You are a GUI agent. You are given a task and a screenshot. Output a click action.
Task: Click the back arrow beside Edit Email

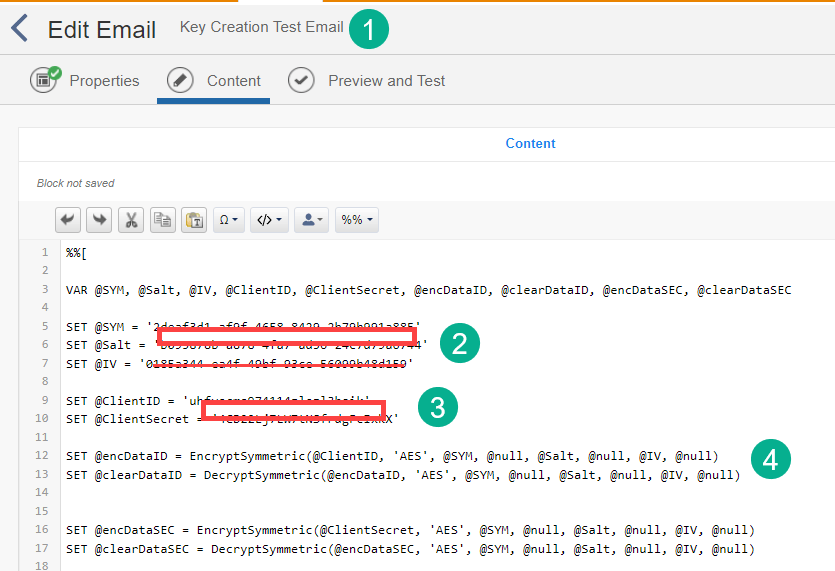pos(20,28)
